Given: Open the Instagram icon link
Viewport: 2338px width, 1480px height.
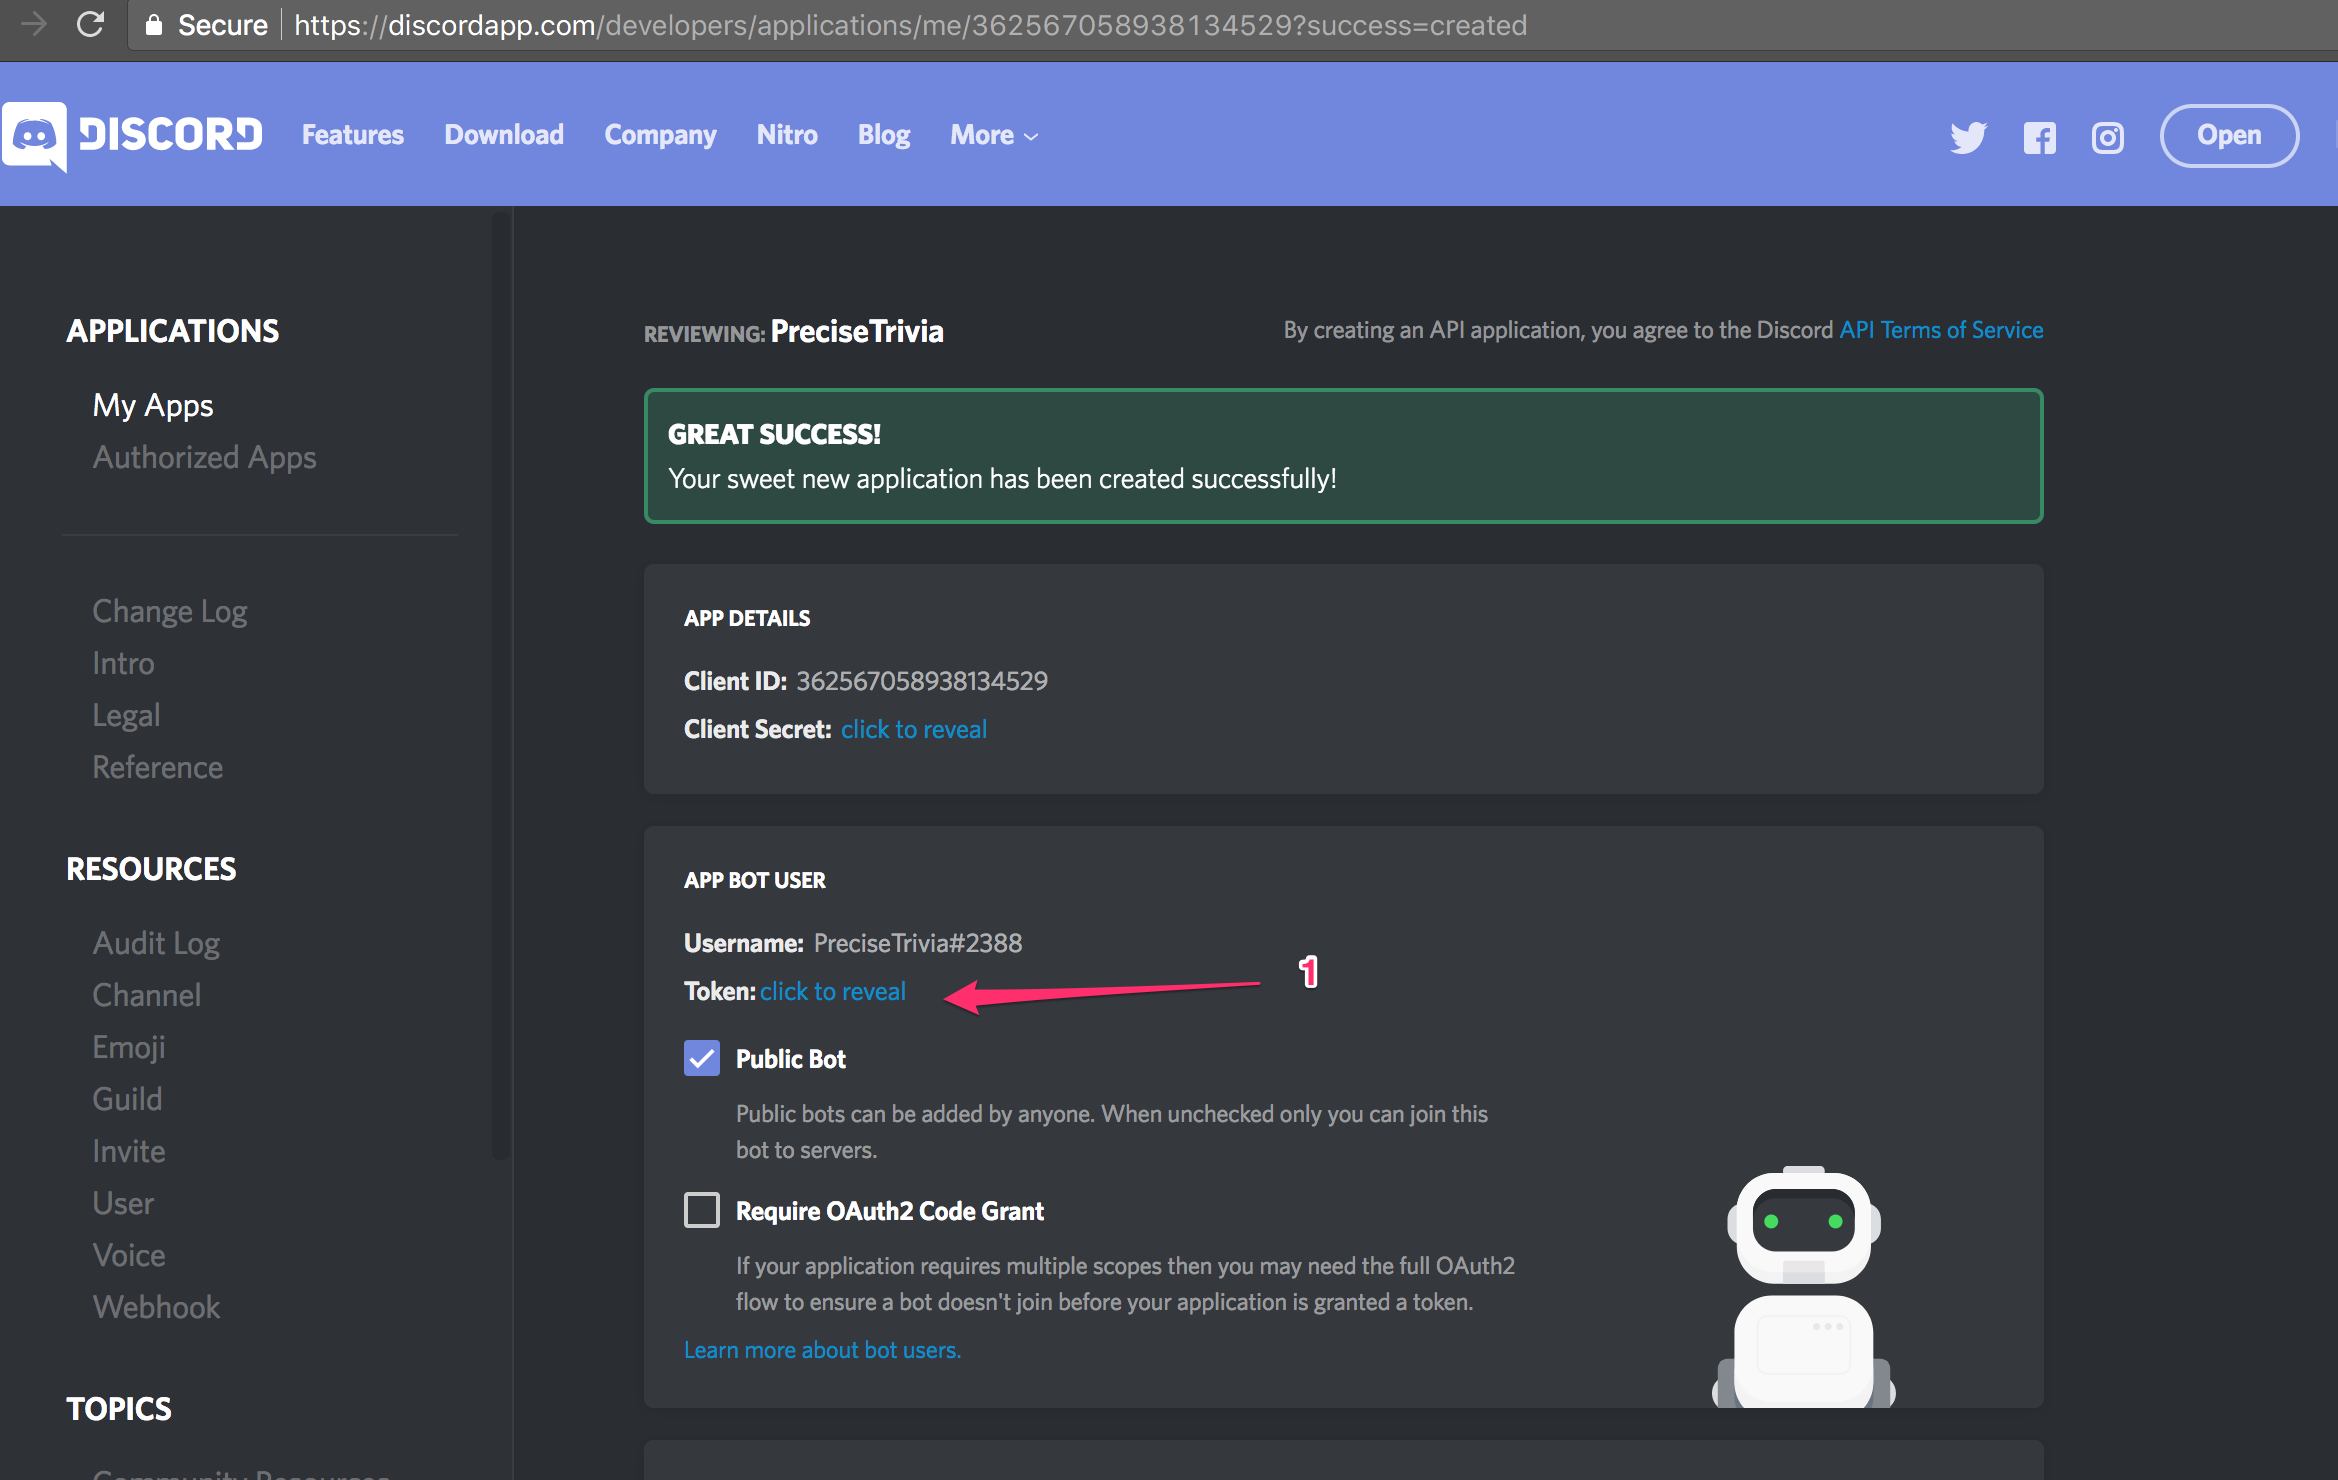Looking at the screenshot, I should coord(2107,137).
